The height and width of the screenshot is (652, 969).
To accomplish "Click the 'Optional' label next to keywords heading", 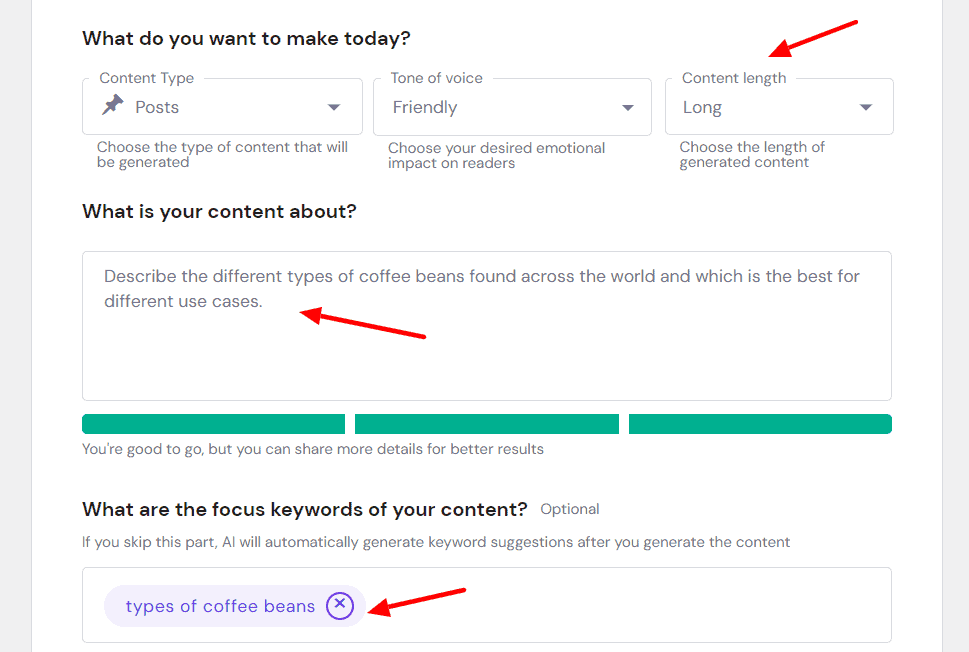I will (570, 509).
